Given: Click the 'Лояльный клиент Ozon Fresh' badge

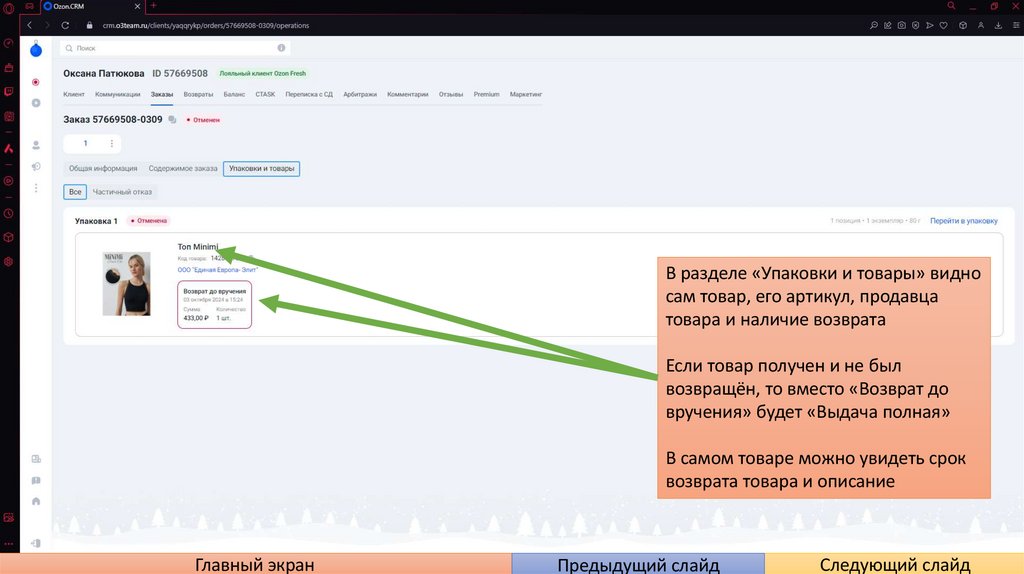Looking at the screenshot, I should tap(263, 73).
